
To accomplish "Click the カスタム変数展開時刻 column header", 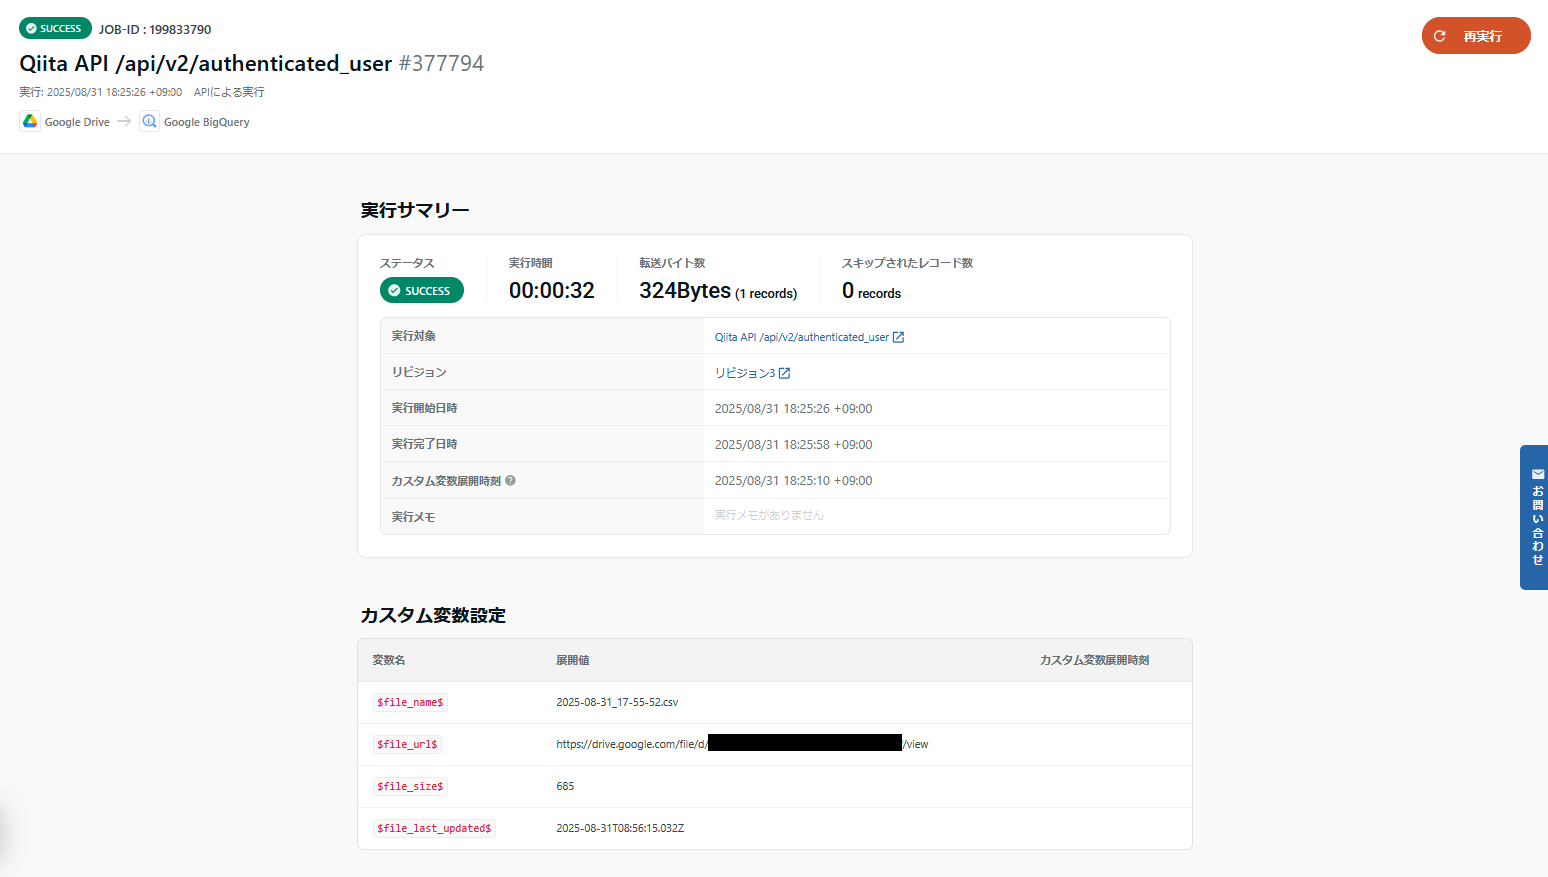I will 1094,660.
